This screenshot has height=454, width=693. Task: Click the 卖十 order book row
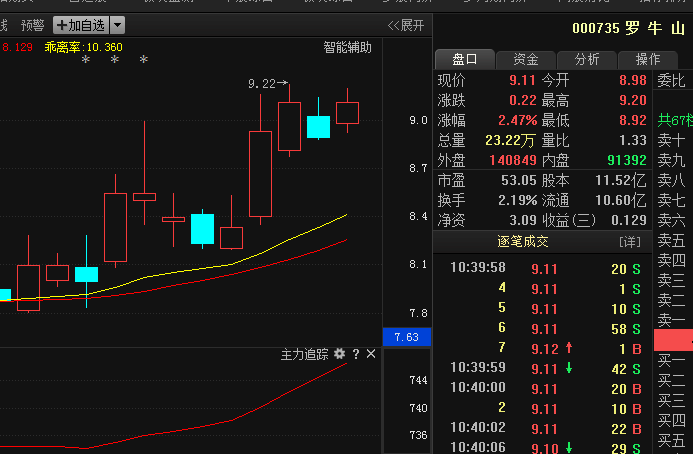[x=673, y=141]
